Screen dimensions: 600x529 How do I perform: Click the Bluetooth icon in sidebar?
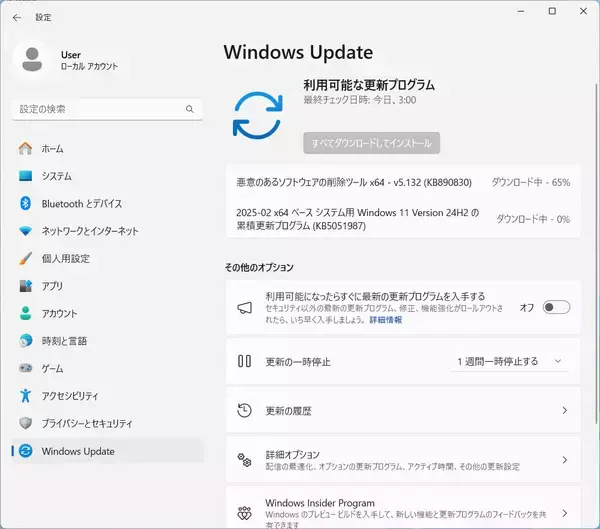click(x=26, y=203)
